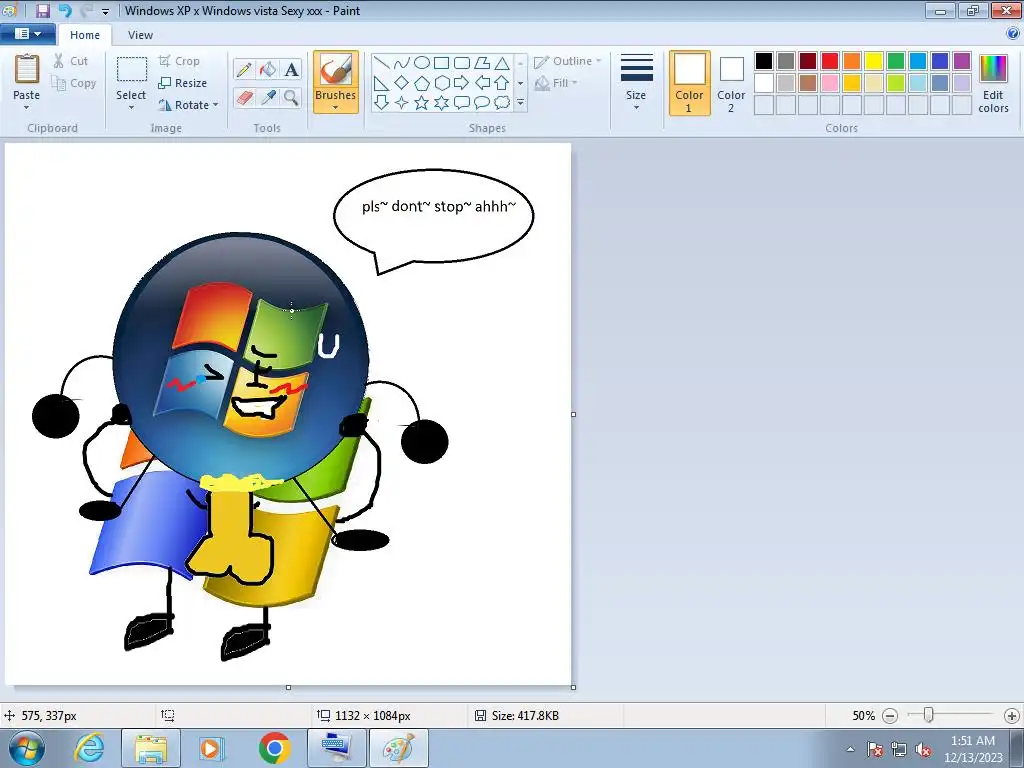Viewport: 1024px width, 768px height.
Task: Open the Size thickness dropdown
Action: tap(636, 83)
